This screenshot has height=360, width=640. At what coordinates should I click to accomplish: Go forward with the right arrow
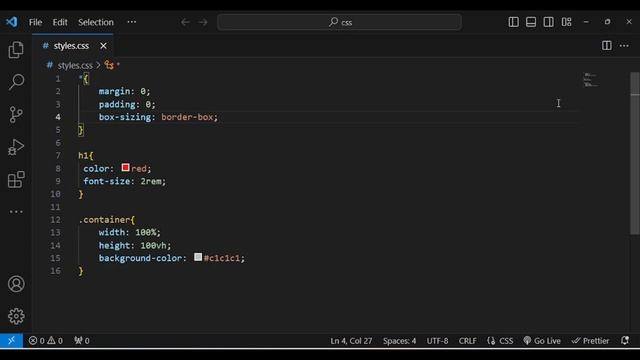coord(203,22)
